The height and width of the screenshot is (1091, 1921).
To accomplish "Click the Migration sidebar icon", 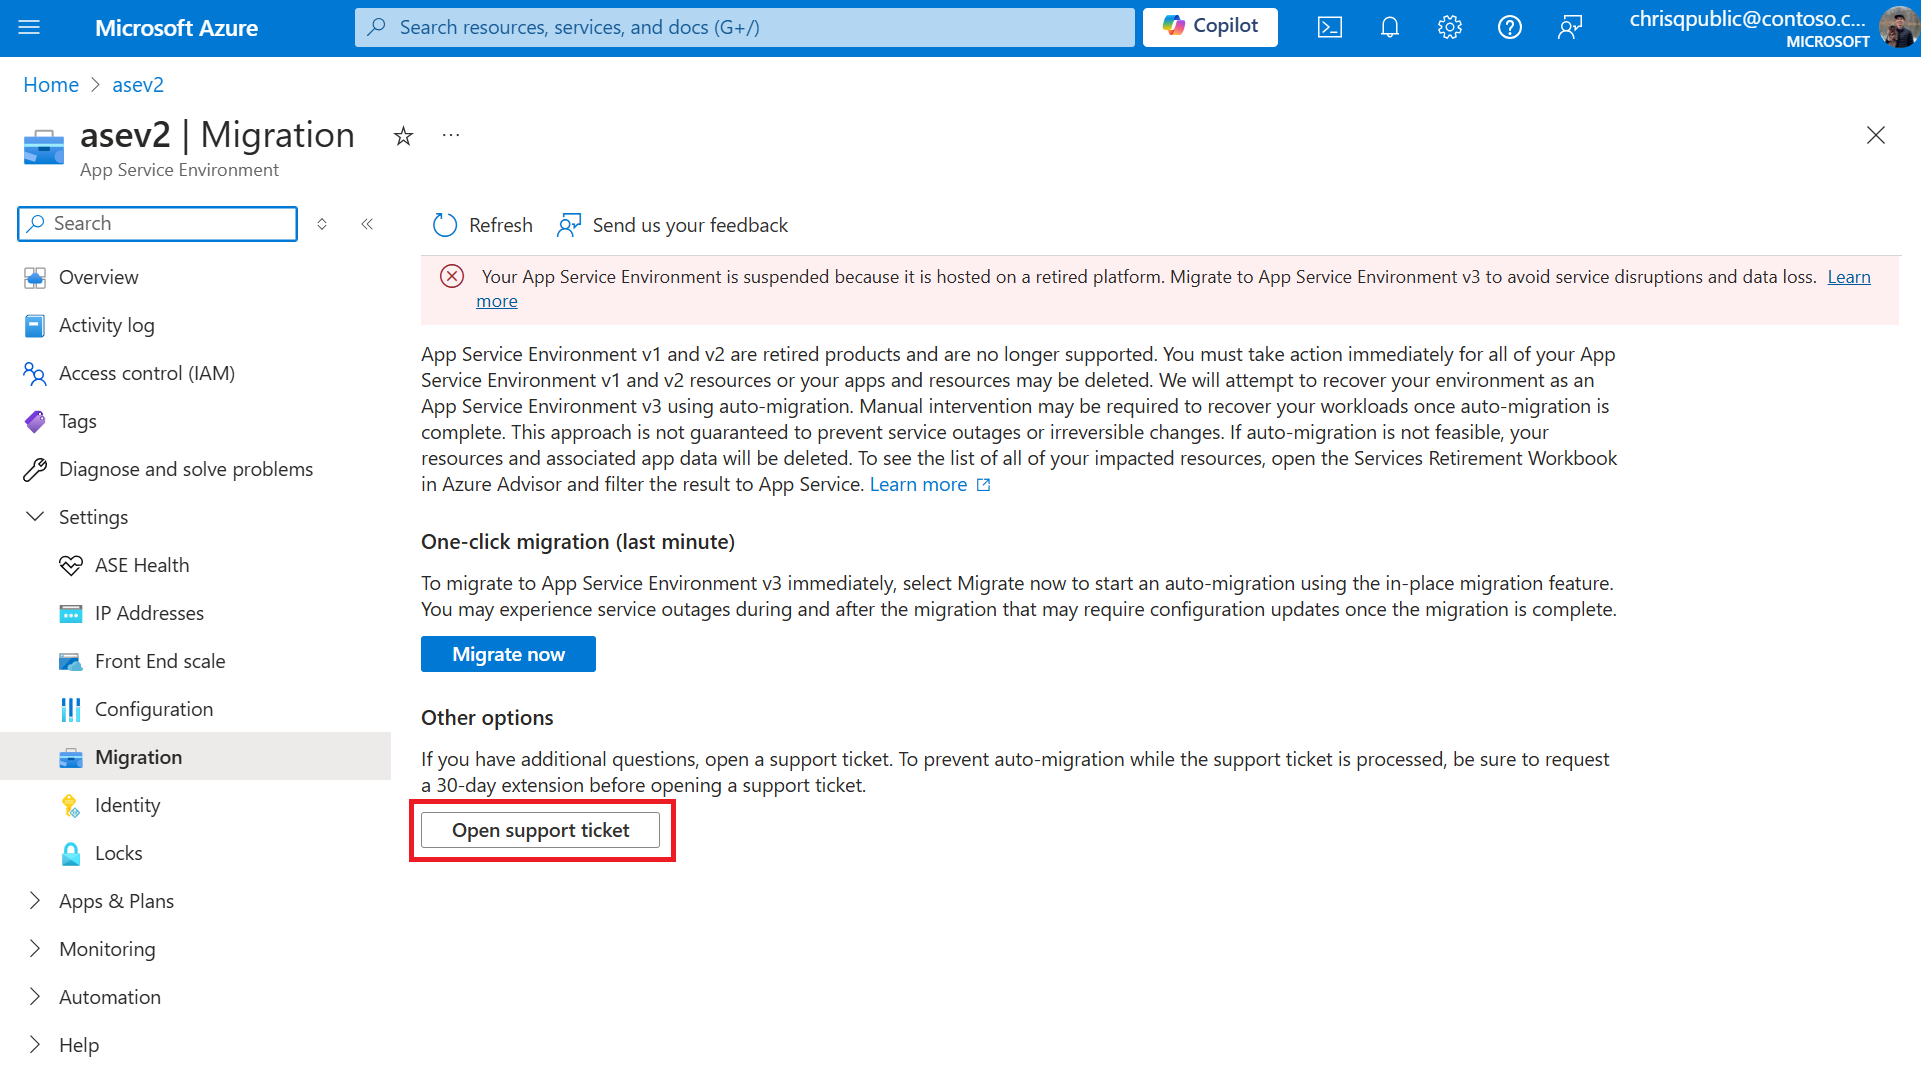I will 70,756.
